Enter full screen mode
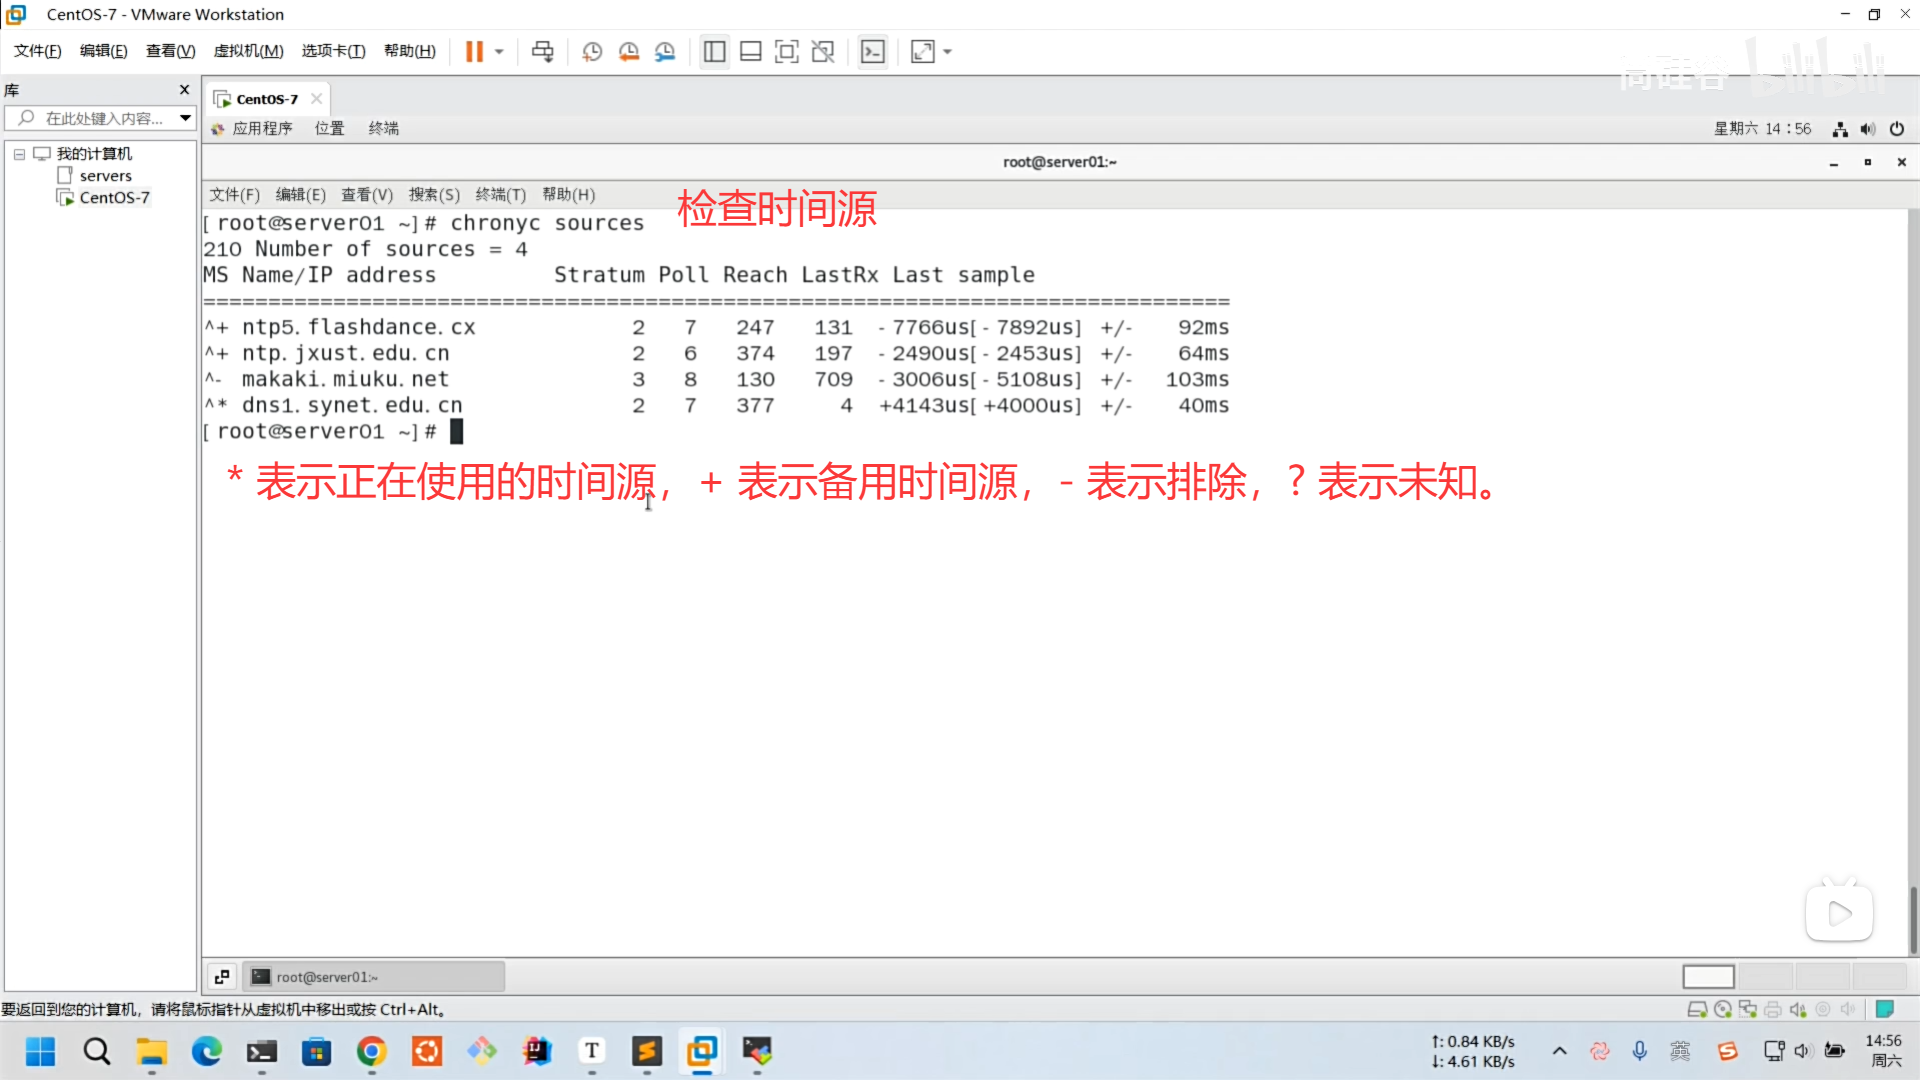The image size is (1920, 1080). coord(787,51)
